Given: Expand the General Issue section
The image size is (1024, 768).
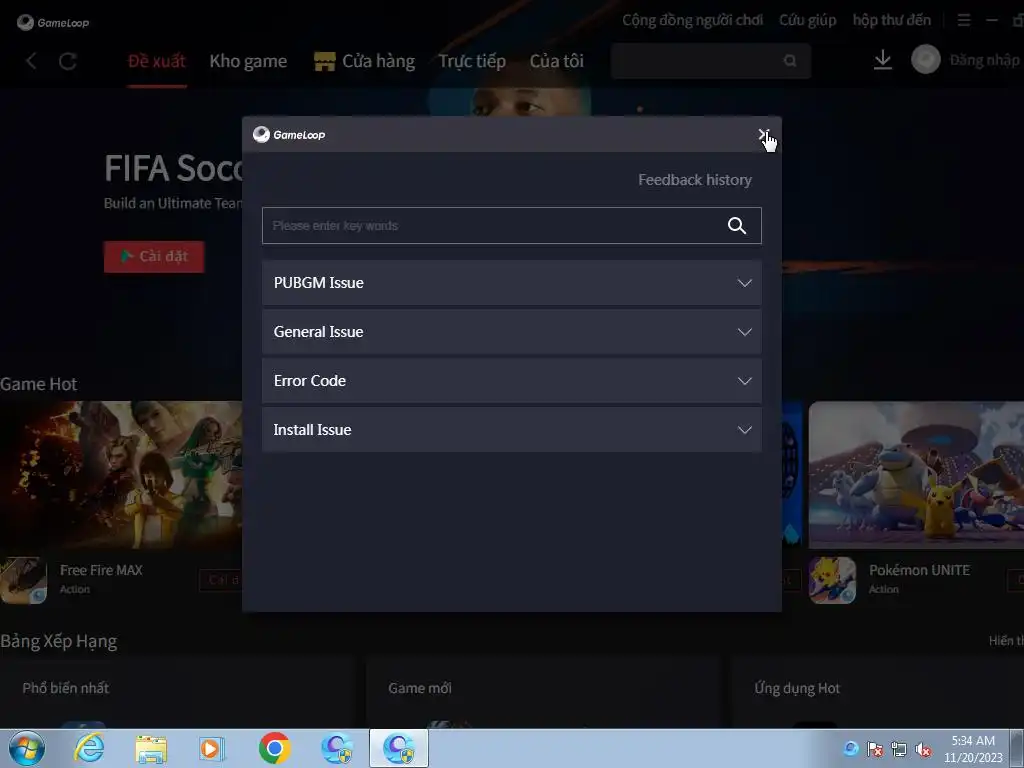Looking at the screenshot, I should coord(511,332).
